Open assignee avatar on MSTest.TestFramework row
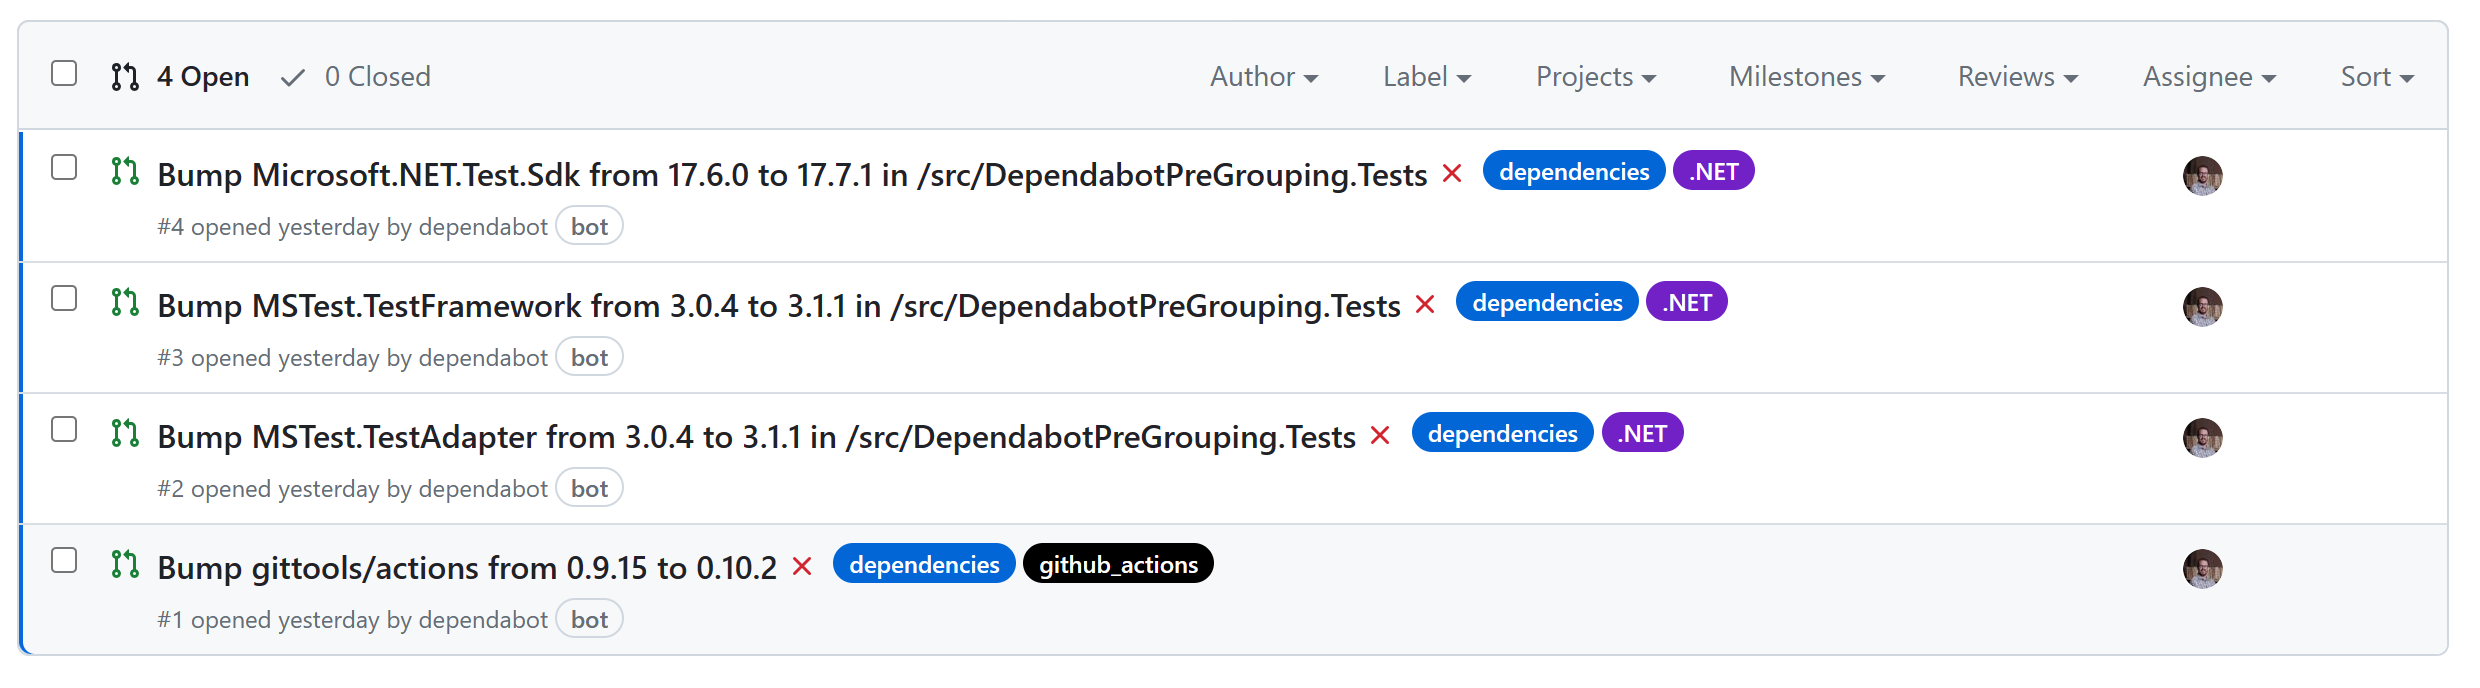Screen dimensions: 2480x688 pyautogui.click(x=2203, y=307)
